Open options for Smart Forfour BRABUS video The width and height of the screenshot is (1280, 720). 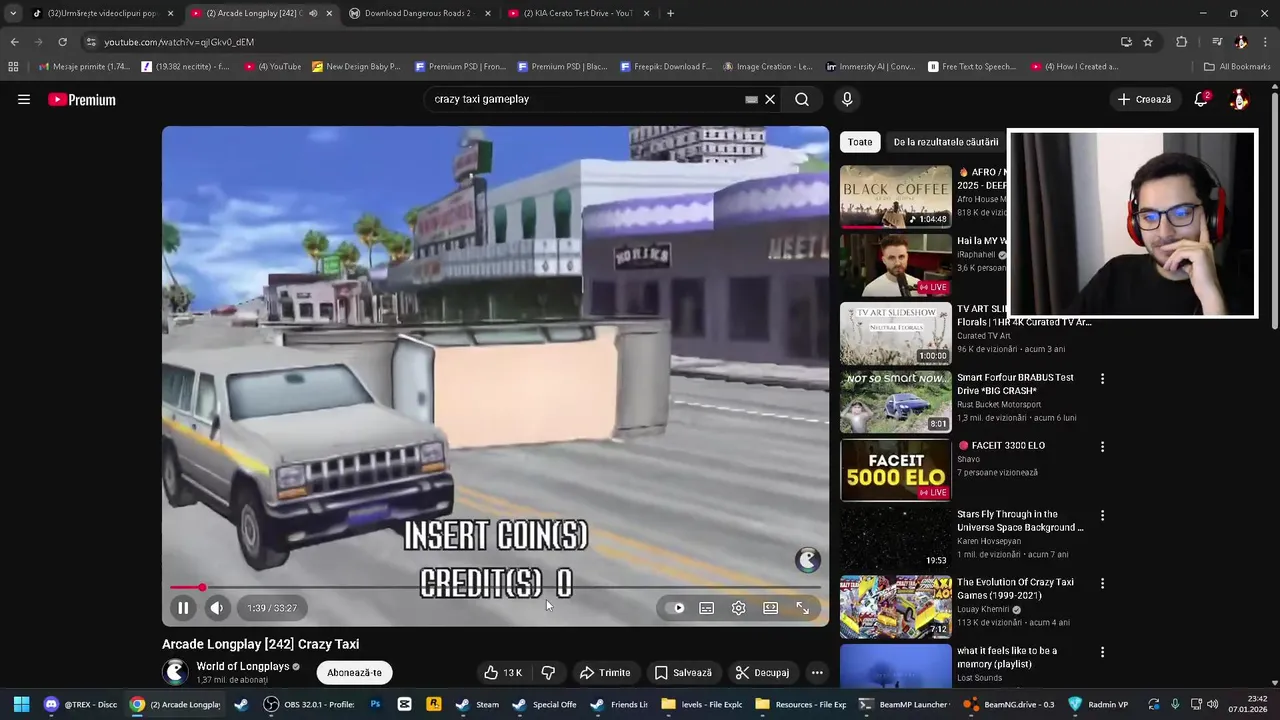click(1102, 379)
